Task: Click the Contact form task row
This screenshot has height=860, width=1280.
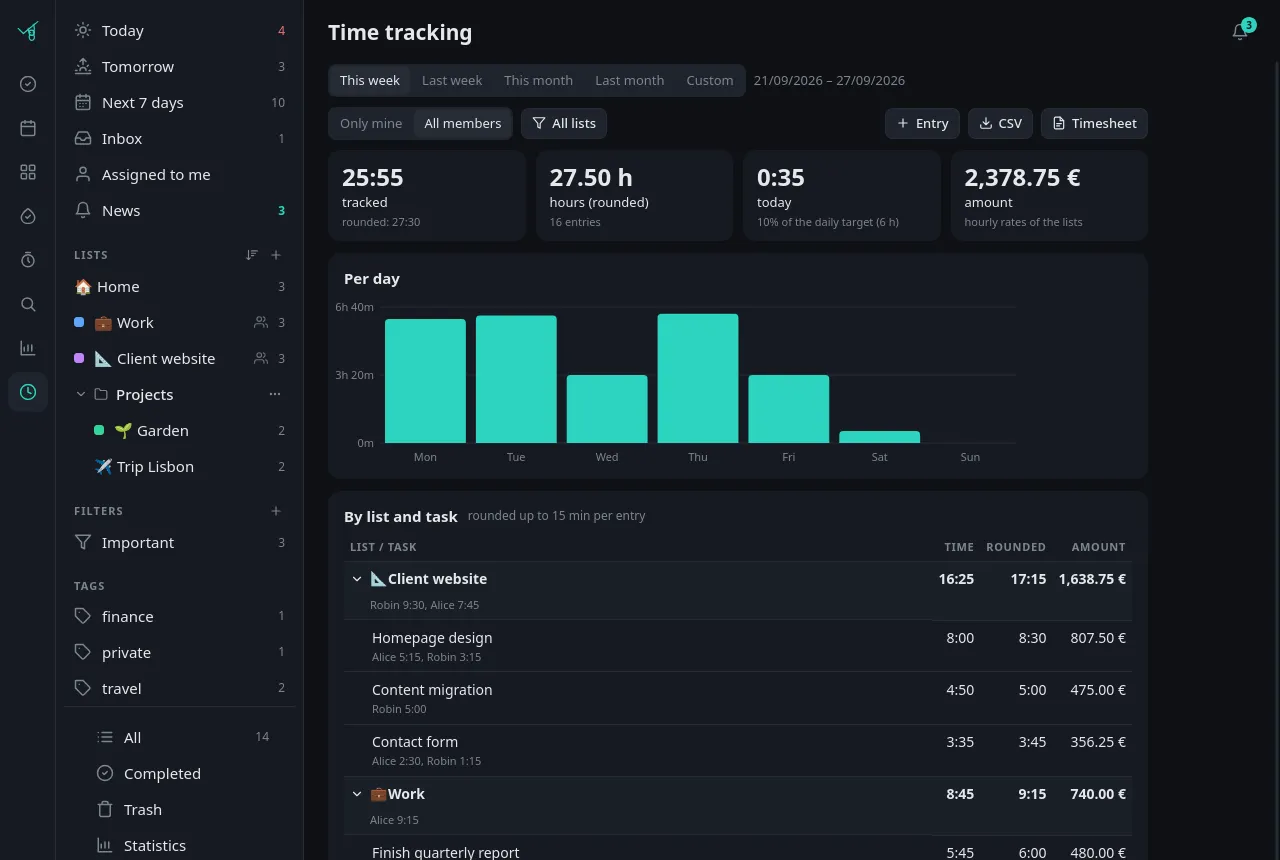Action: coord(738,750)
